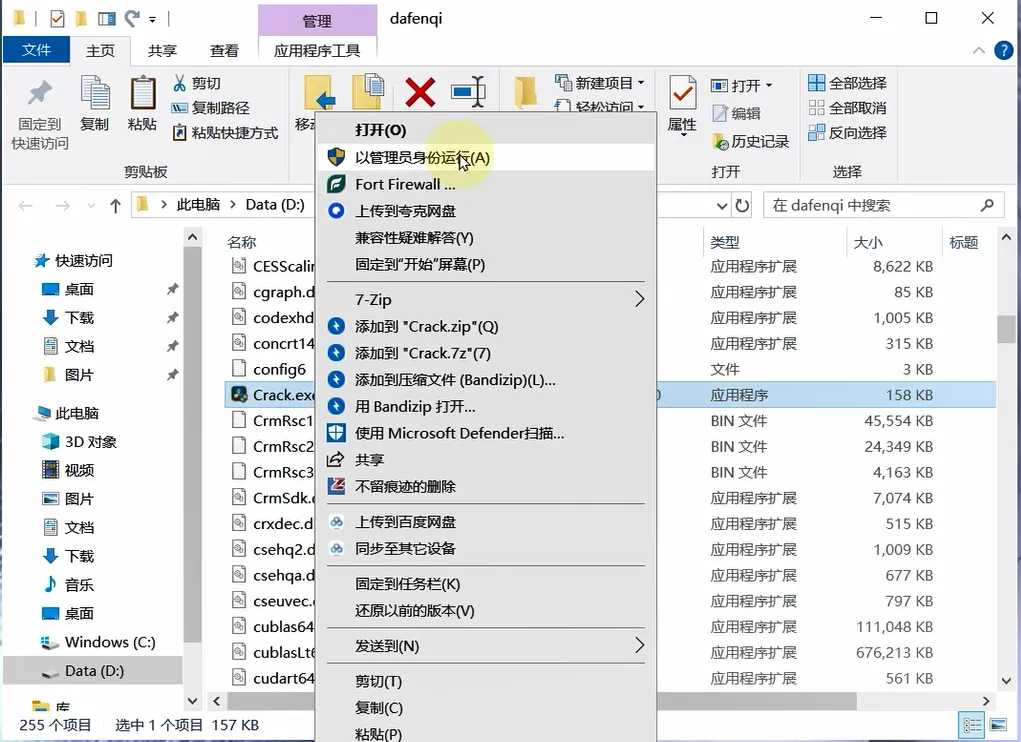
Task: Click the Paste shortcut icon
Action: click(x=180, y=133)
